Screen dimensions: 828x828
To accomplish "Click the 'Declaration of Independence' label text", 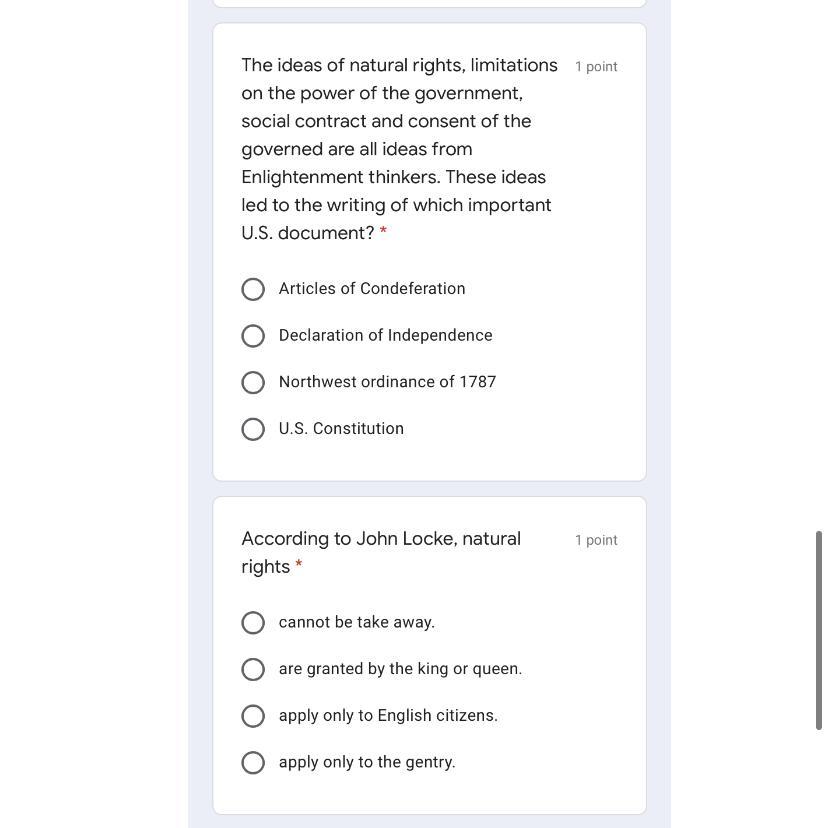I will (x=385, y=336).
